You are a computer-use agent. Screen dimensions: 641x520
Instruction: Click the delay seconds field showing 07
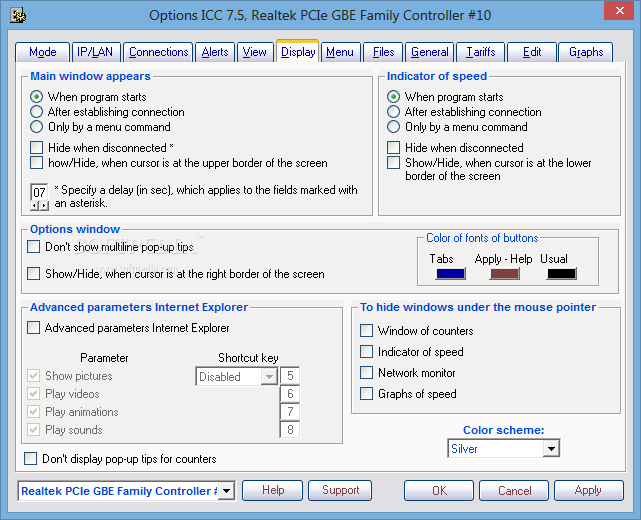tap(39, 192)
